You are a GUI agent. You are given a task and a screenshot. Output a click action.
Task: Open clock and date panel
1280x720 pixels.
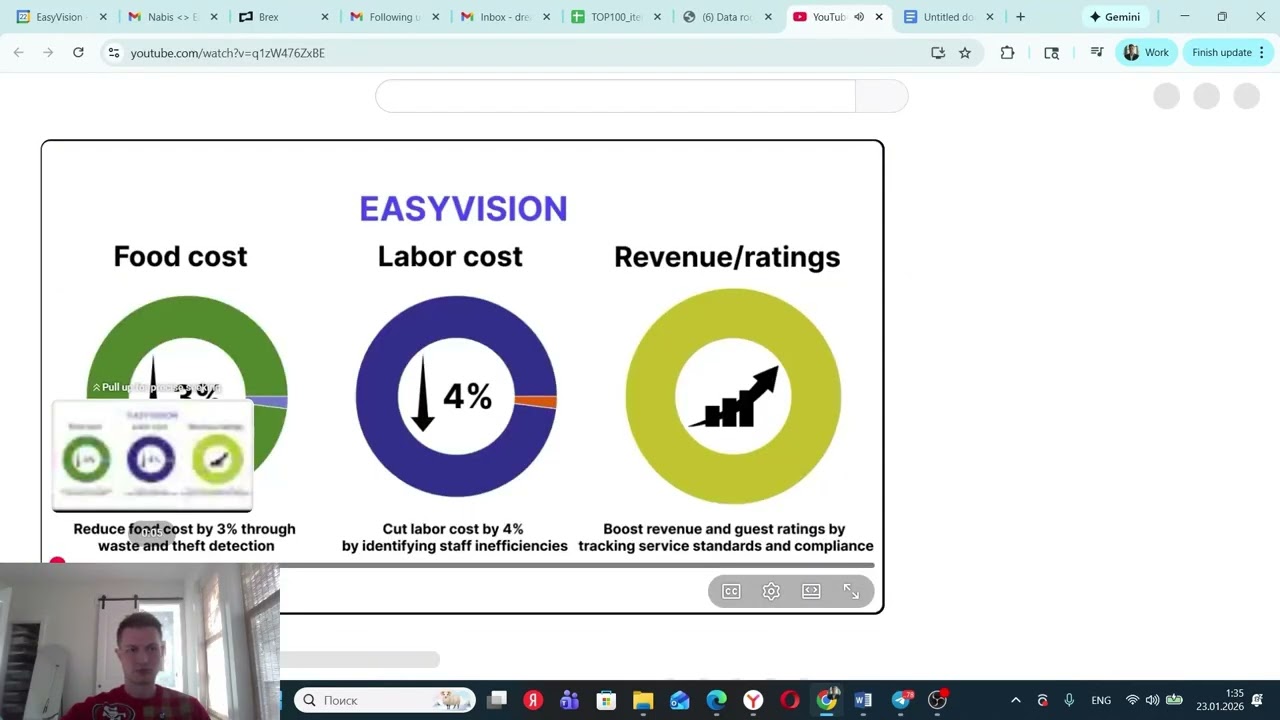click(1220, 700)
